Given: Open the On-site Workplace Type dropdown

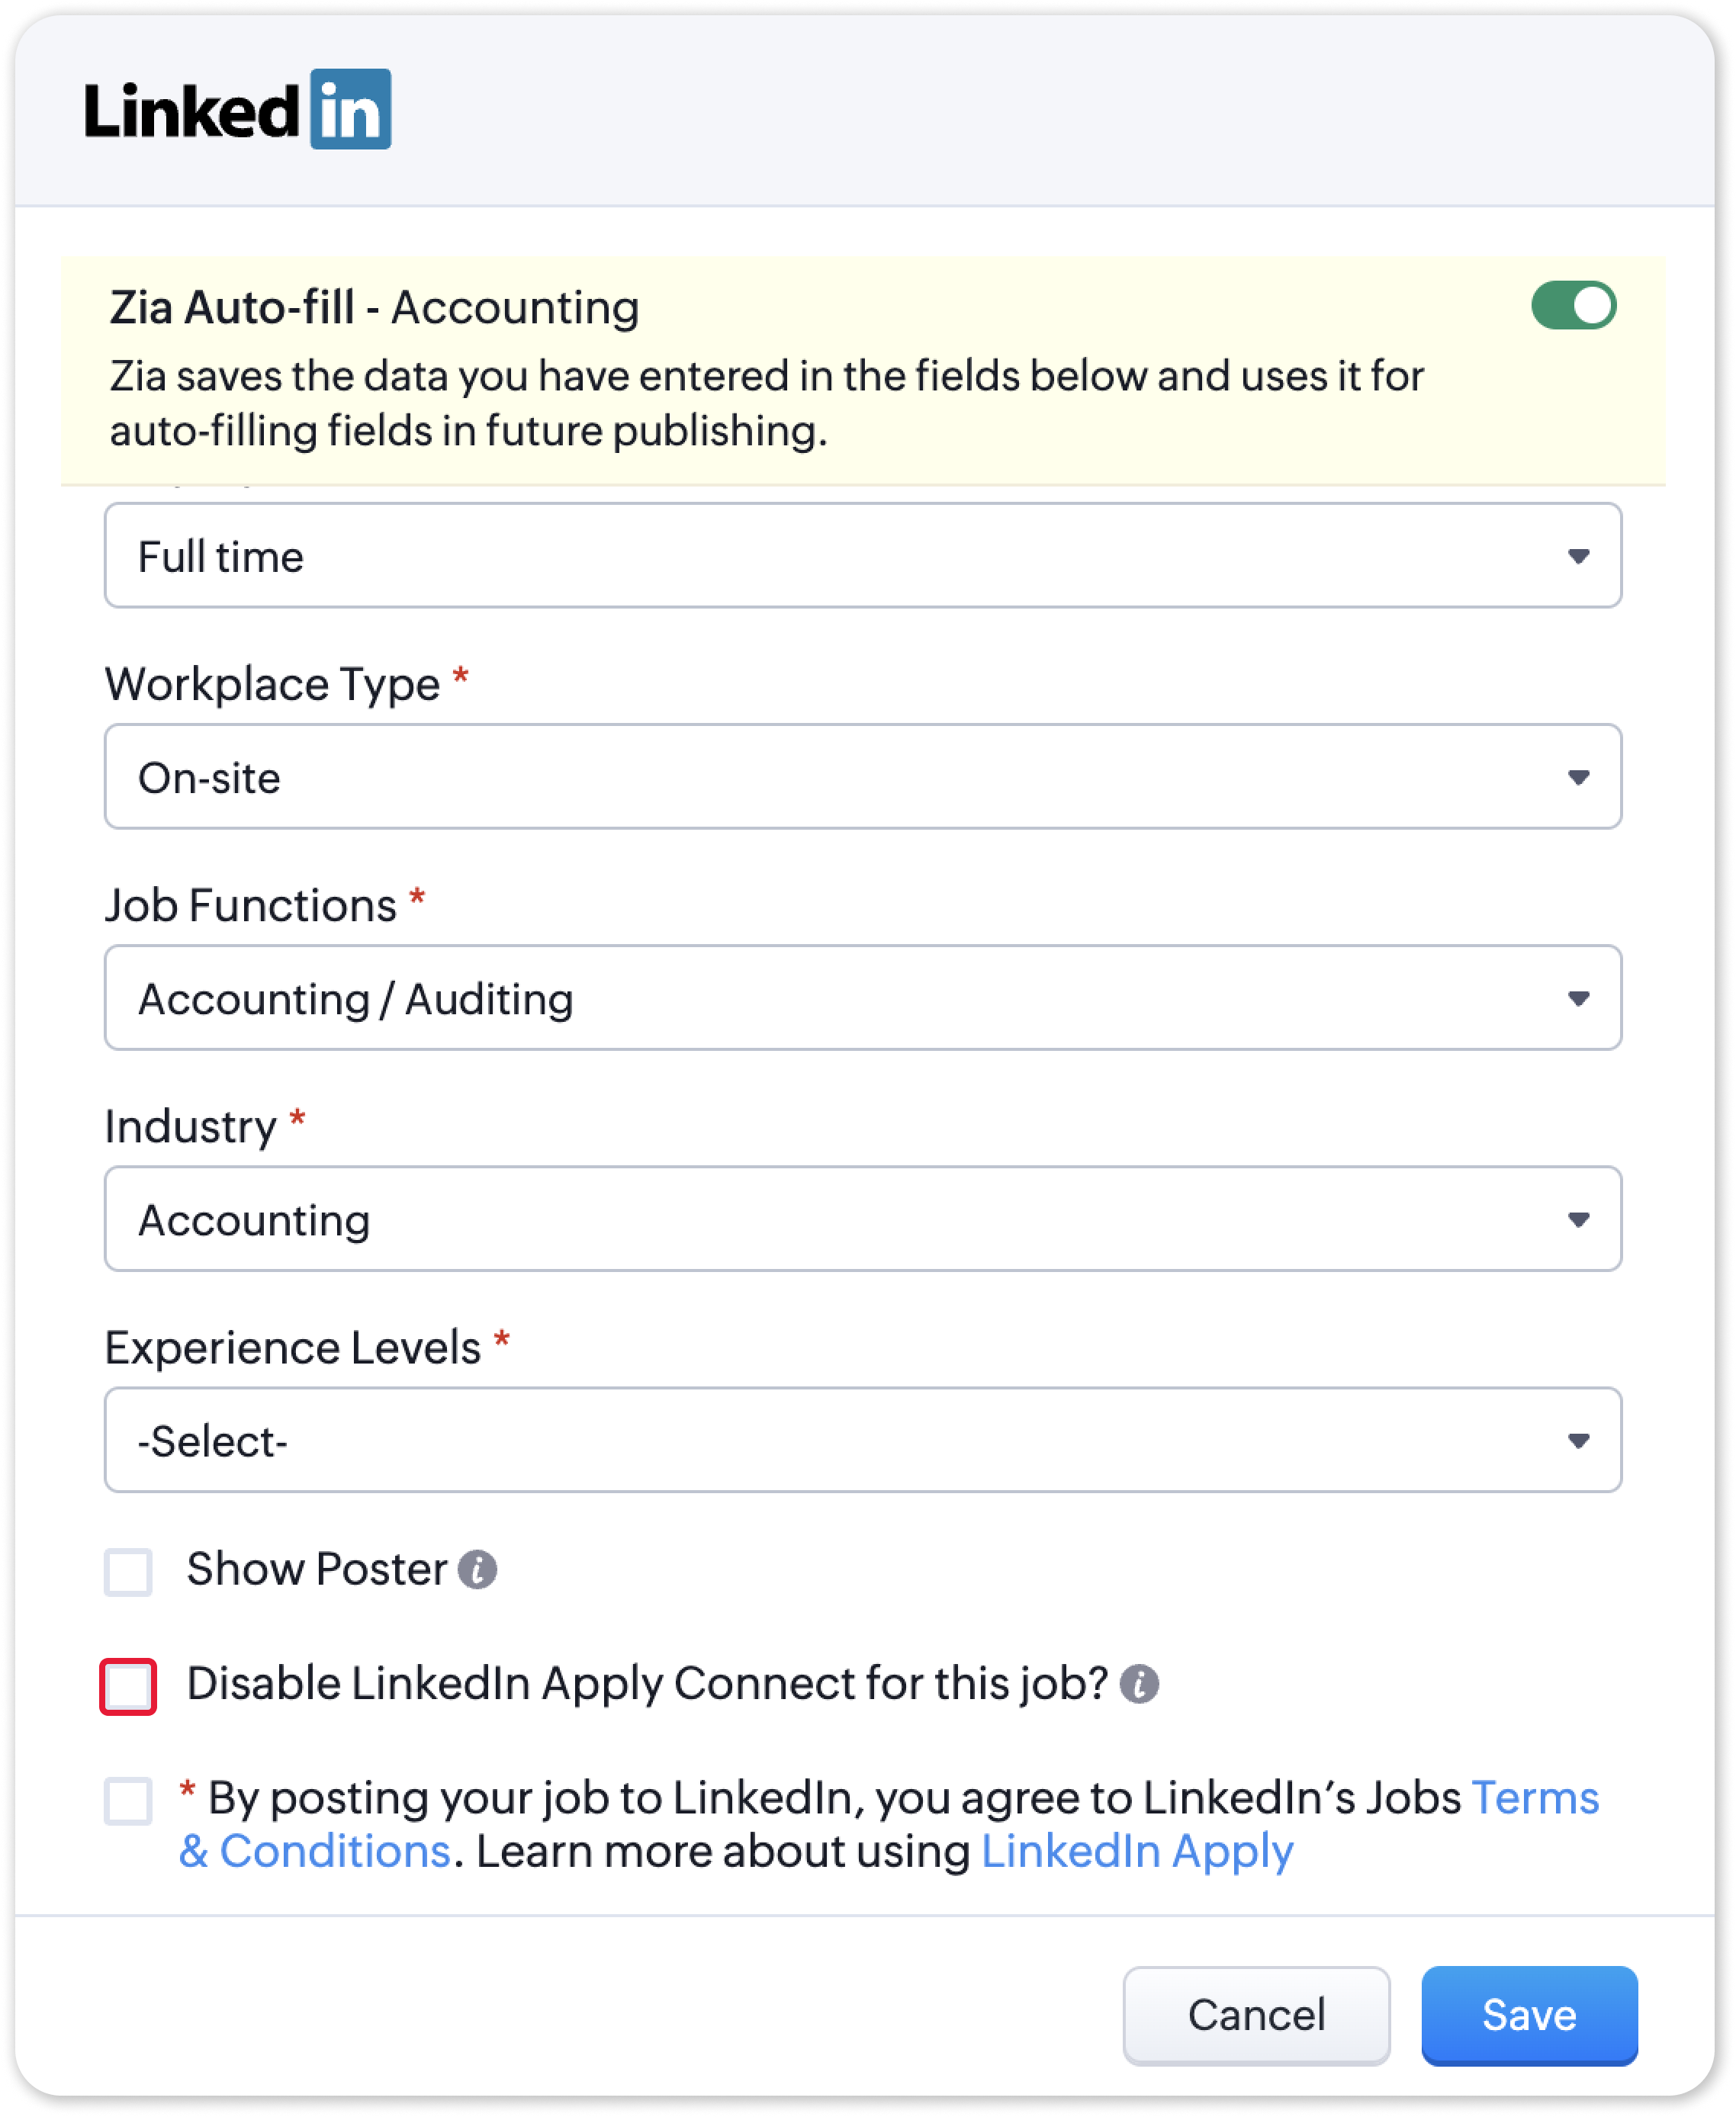Looking at the screenshot, I should (x=862, y=776).
